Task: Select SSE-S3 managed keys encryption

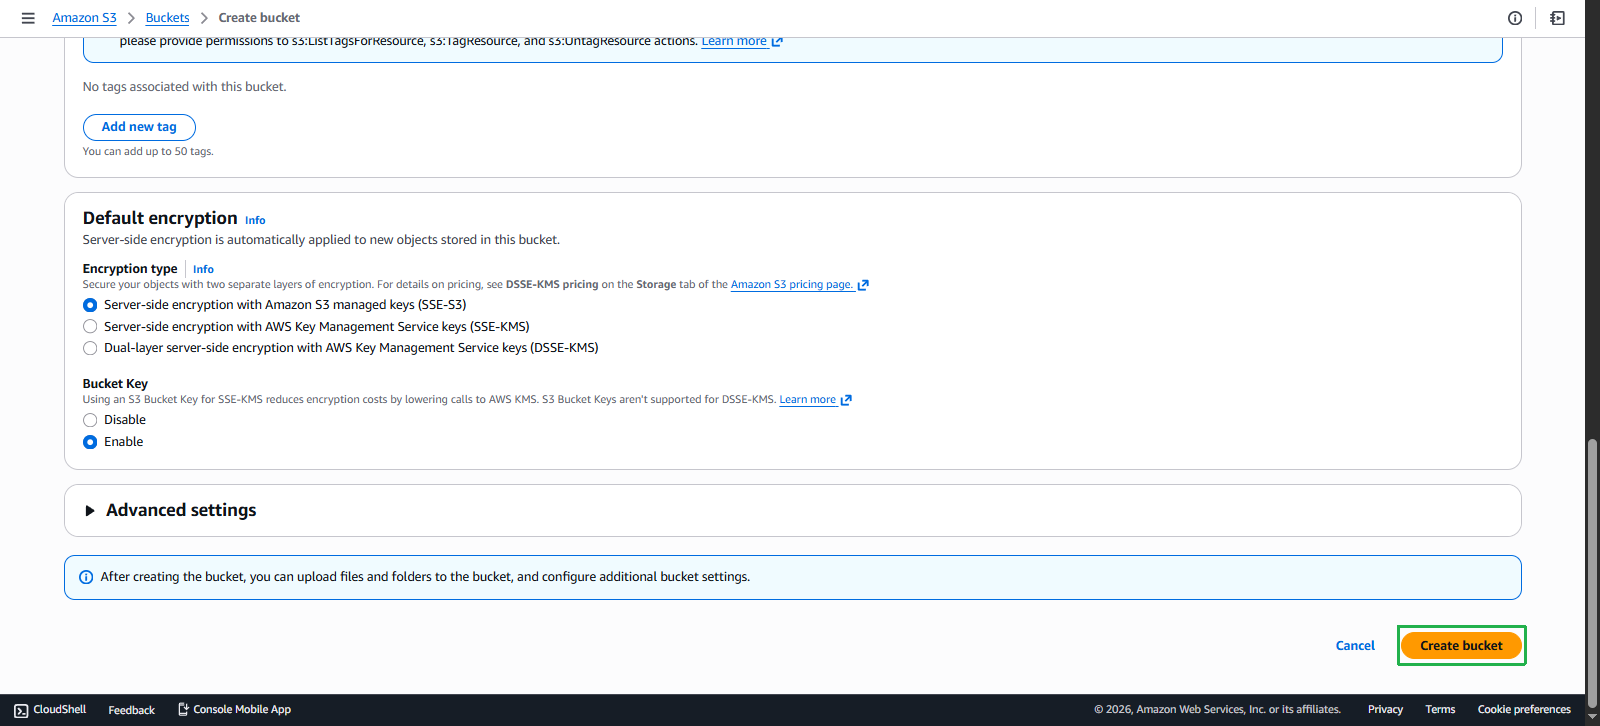Action: click(90, 305)
